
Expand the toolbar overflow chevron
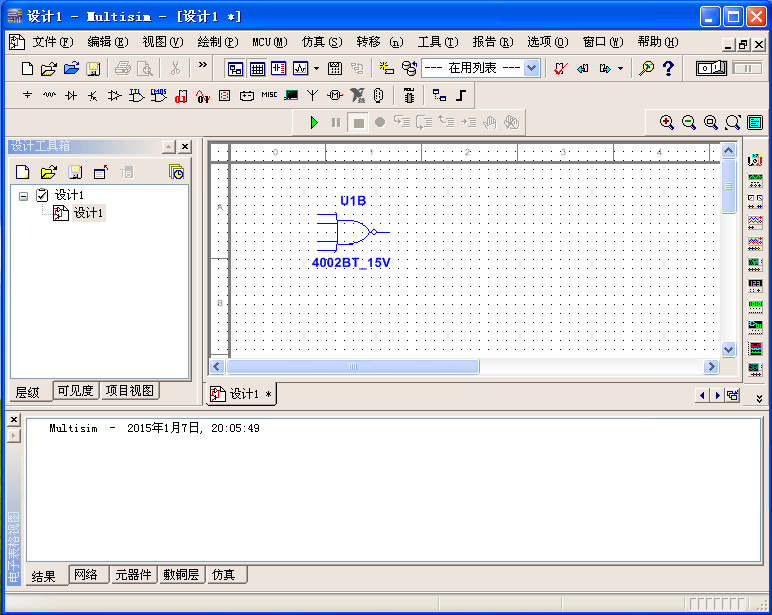click(202, 65)
